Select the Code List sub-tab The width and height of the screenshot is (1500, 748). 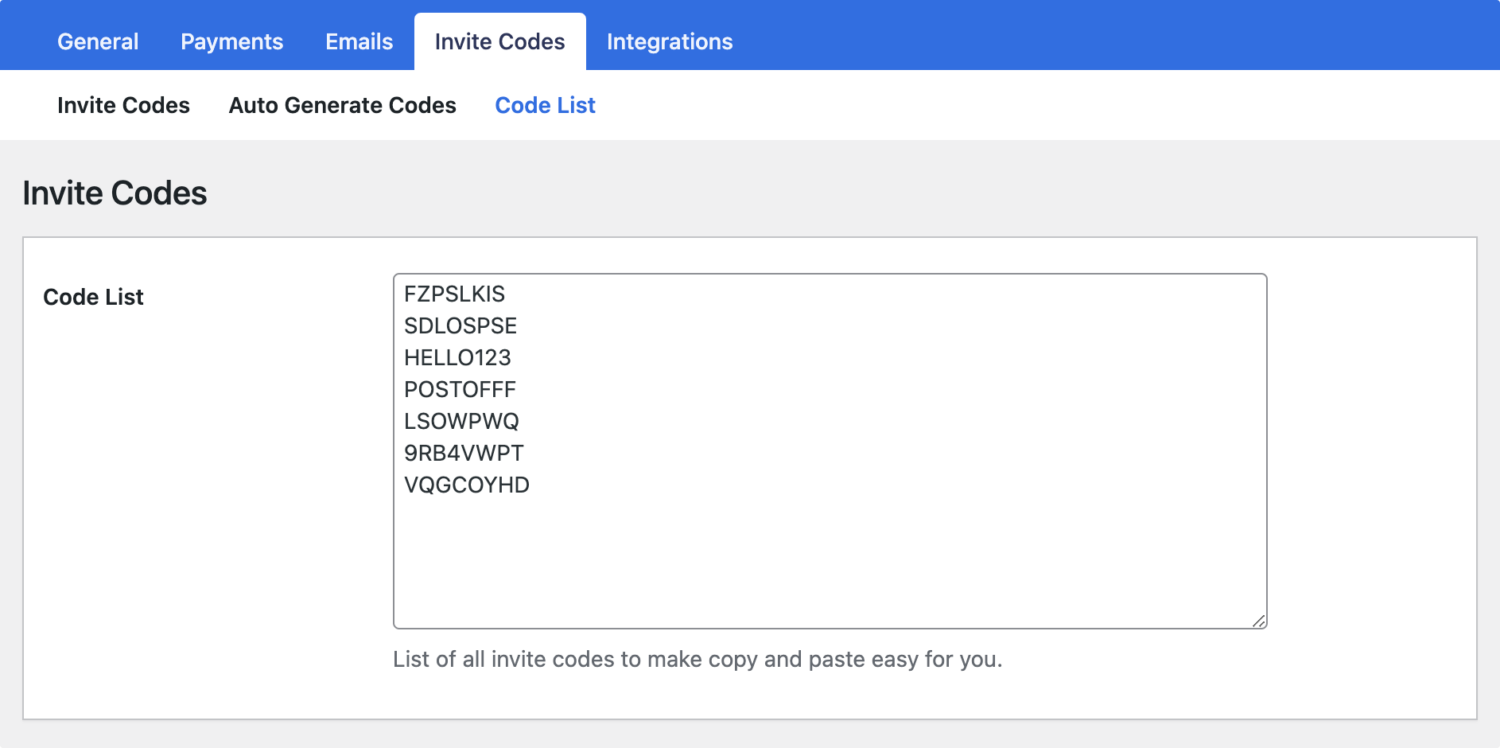[546, 105]
